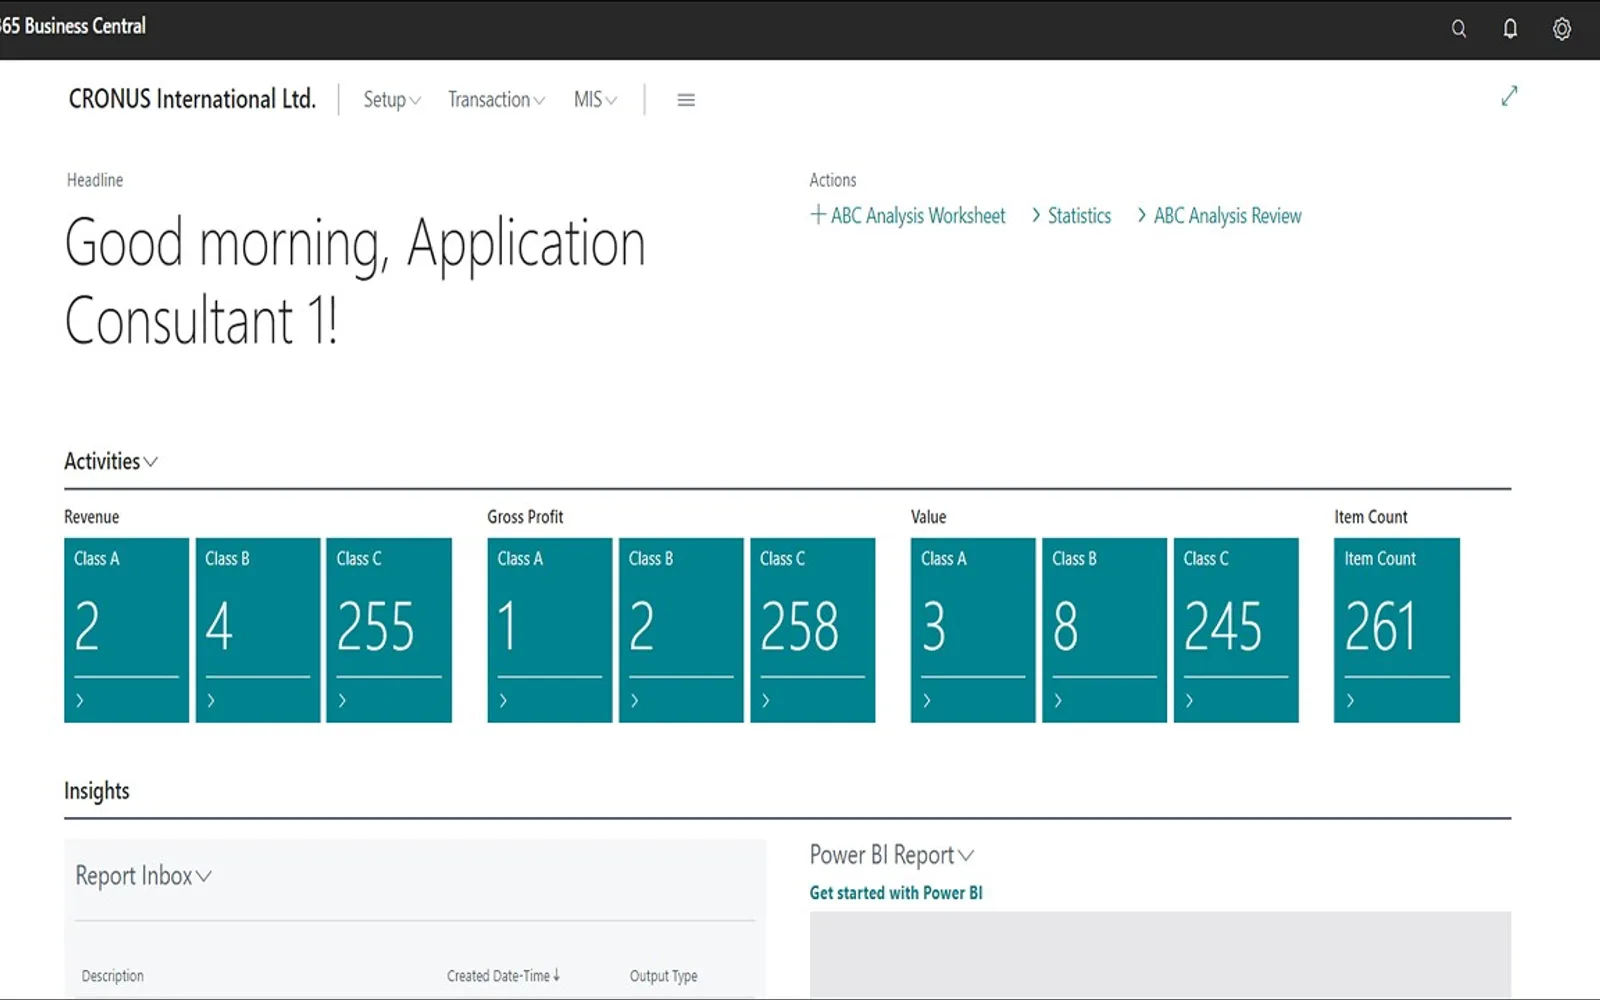The image size is (1600, 1000).
Task: Open Gross Profit Class B tile showing 2
Action: pyautogui.click(x=681, y=630)
